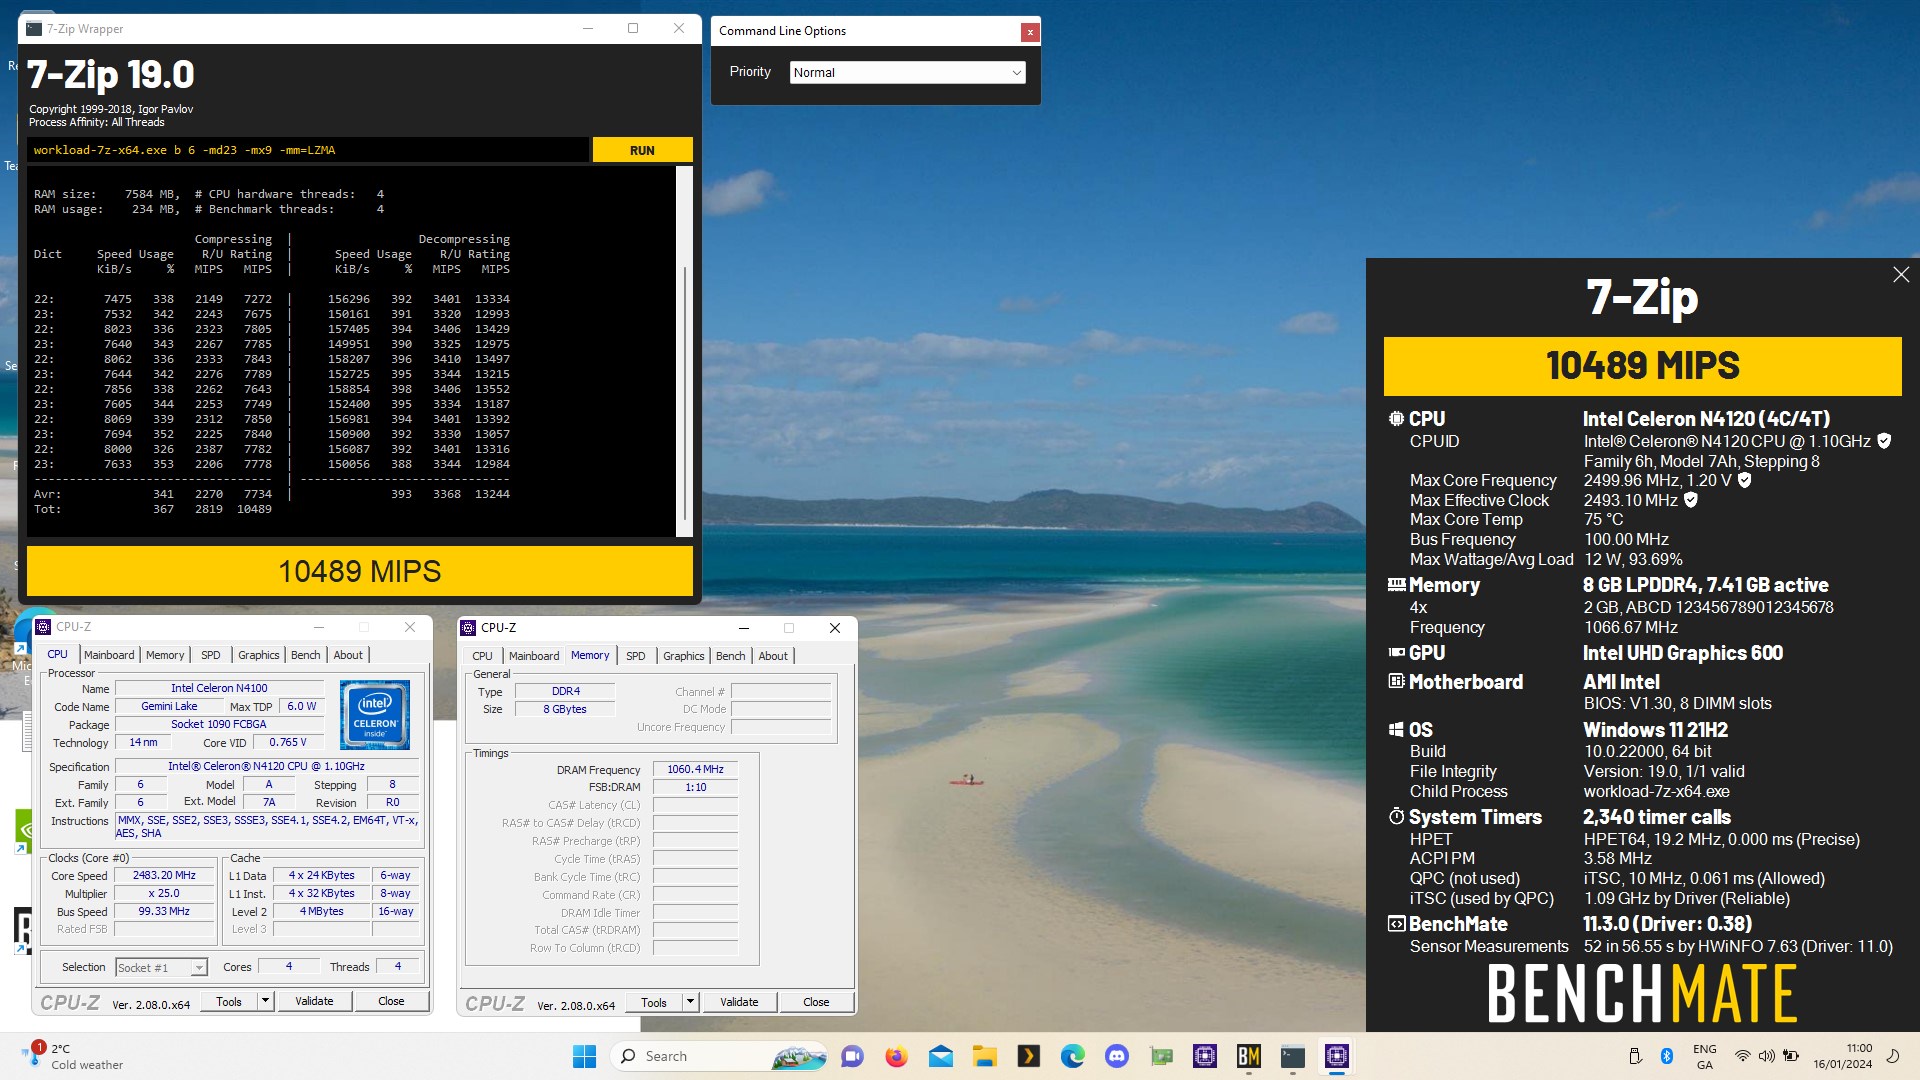Click Tools button in left CPU-Z window

coord(229,1001)
